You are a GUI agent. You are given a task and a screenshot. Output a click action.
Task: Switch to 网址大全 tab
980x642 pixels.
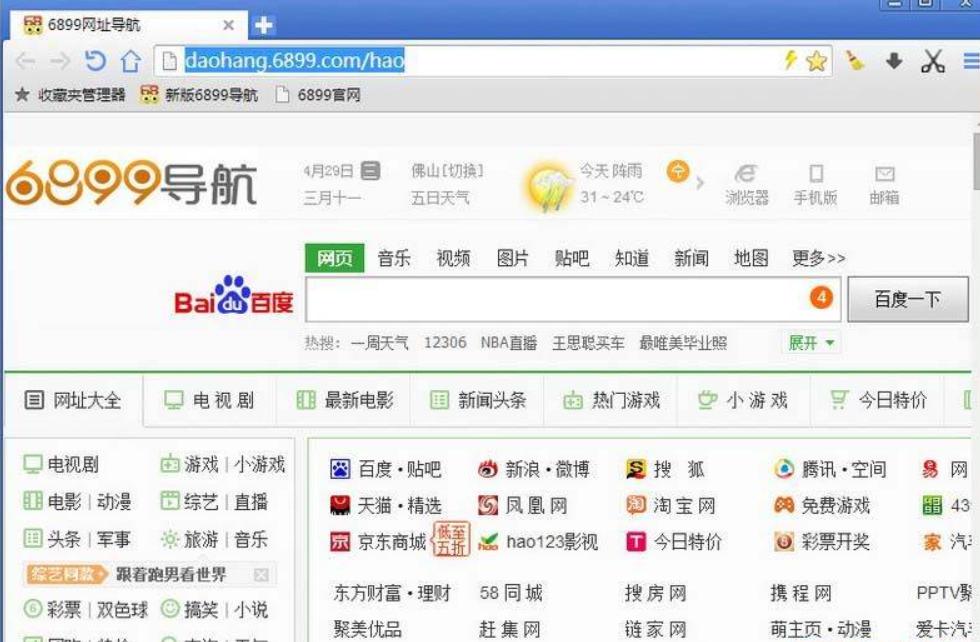(73, 400)
